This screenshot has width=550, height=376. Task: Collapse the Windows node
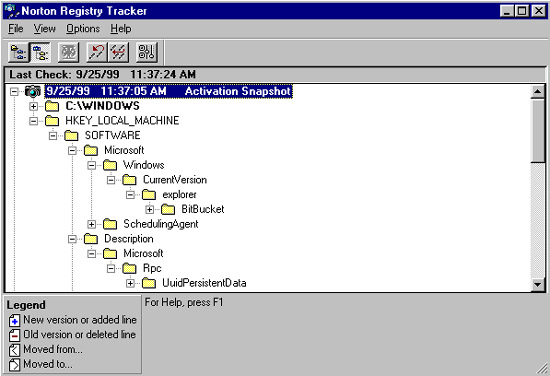(91, 165)
